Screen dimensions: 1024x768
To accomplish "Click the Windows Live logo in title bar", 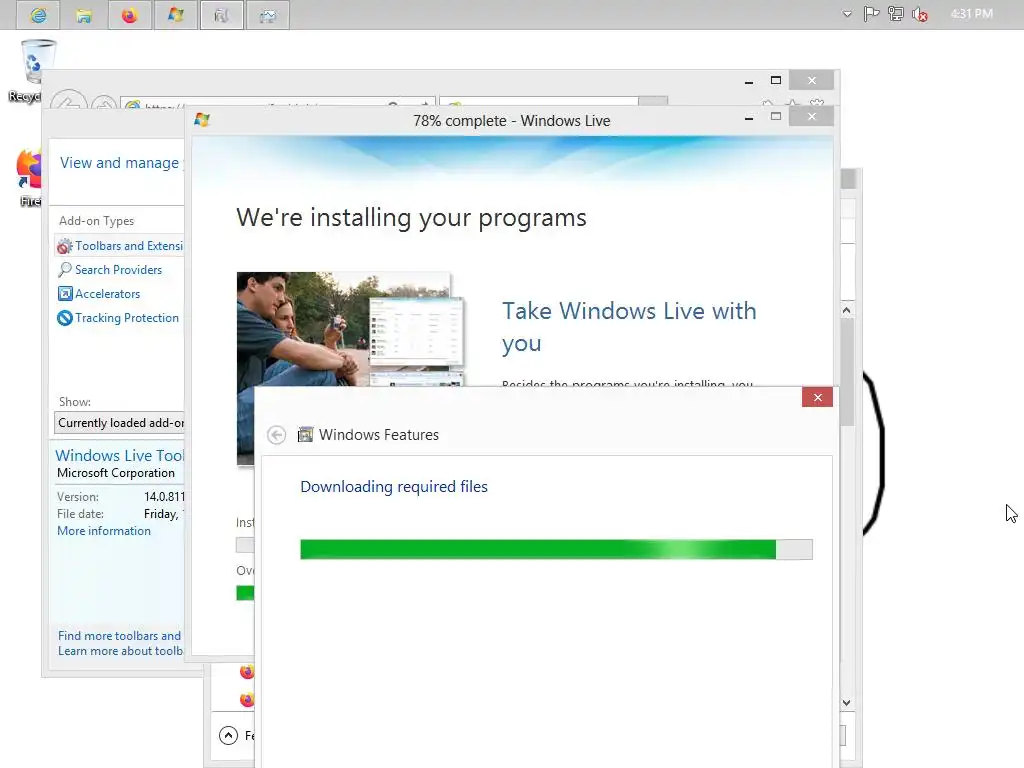I will click(x=202, y=120).
